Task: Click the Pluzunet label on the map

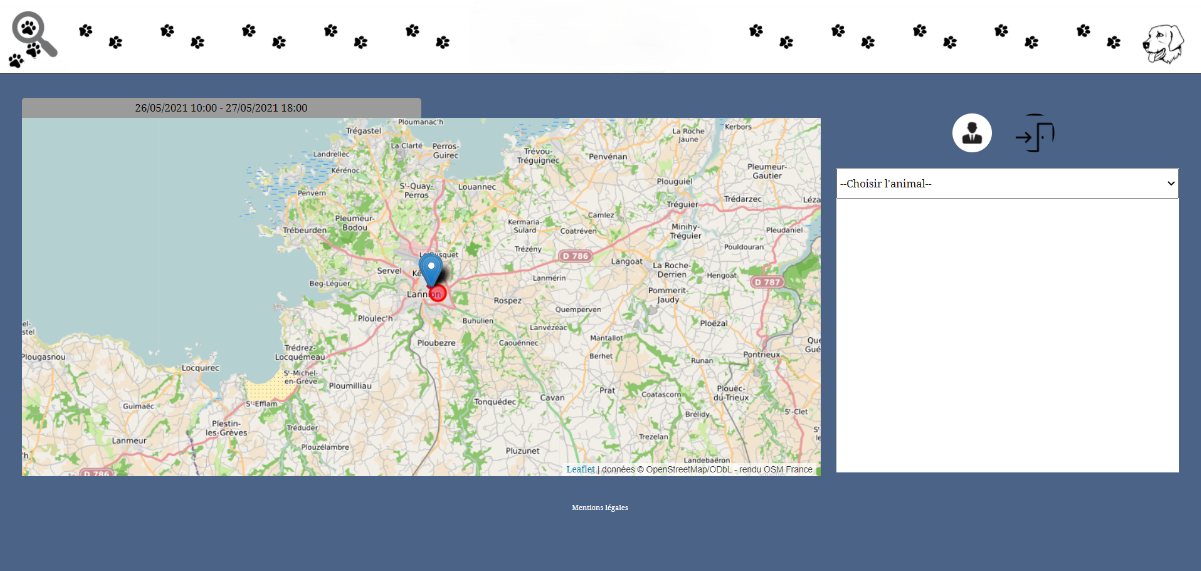Action: [x=523, y=450]
